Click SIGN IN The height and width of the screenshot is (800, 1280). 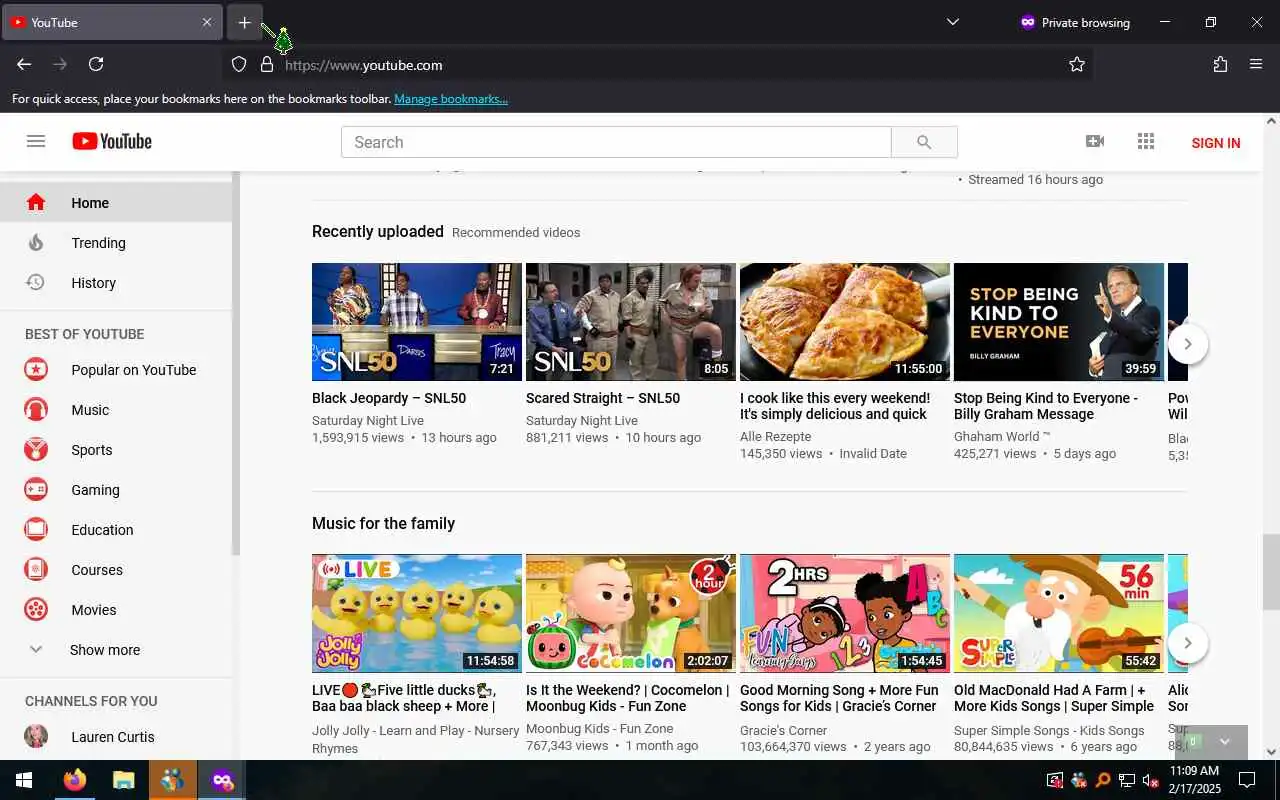[1216, 143]
